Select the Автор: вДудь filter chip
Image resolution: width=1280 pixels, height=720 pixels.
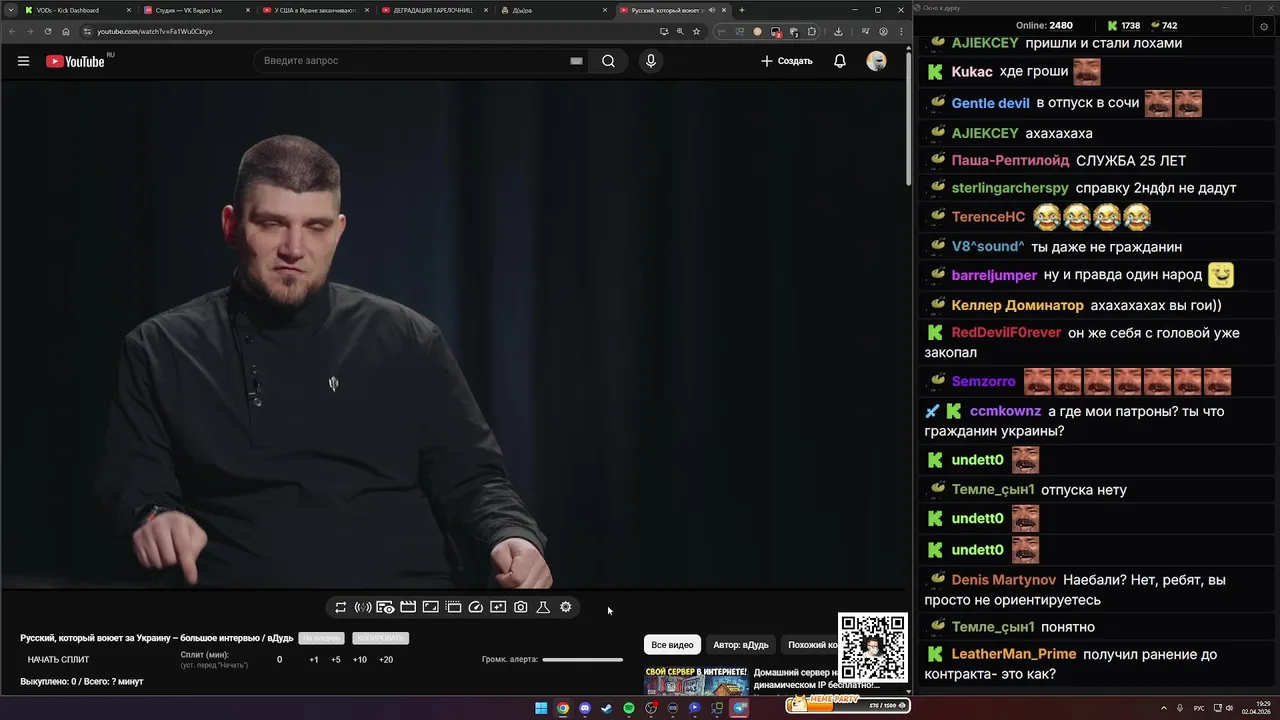741,645
